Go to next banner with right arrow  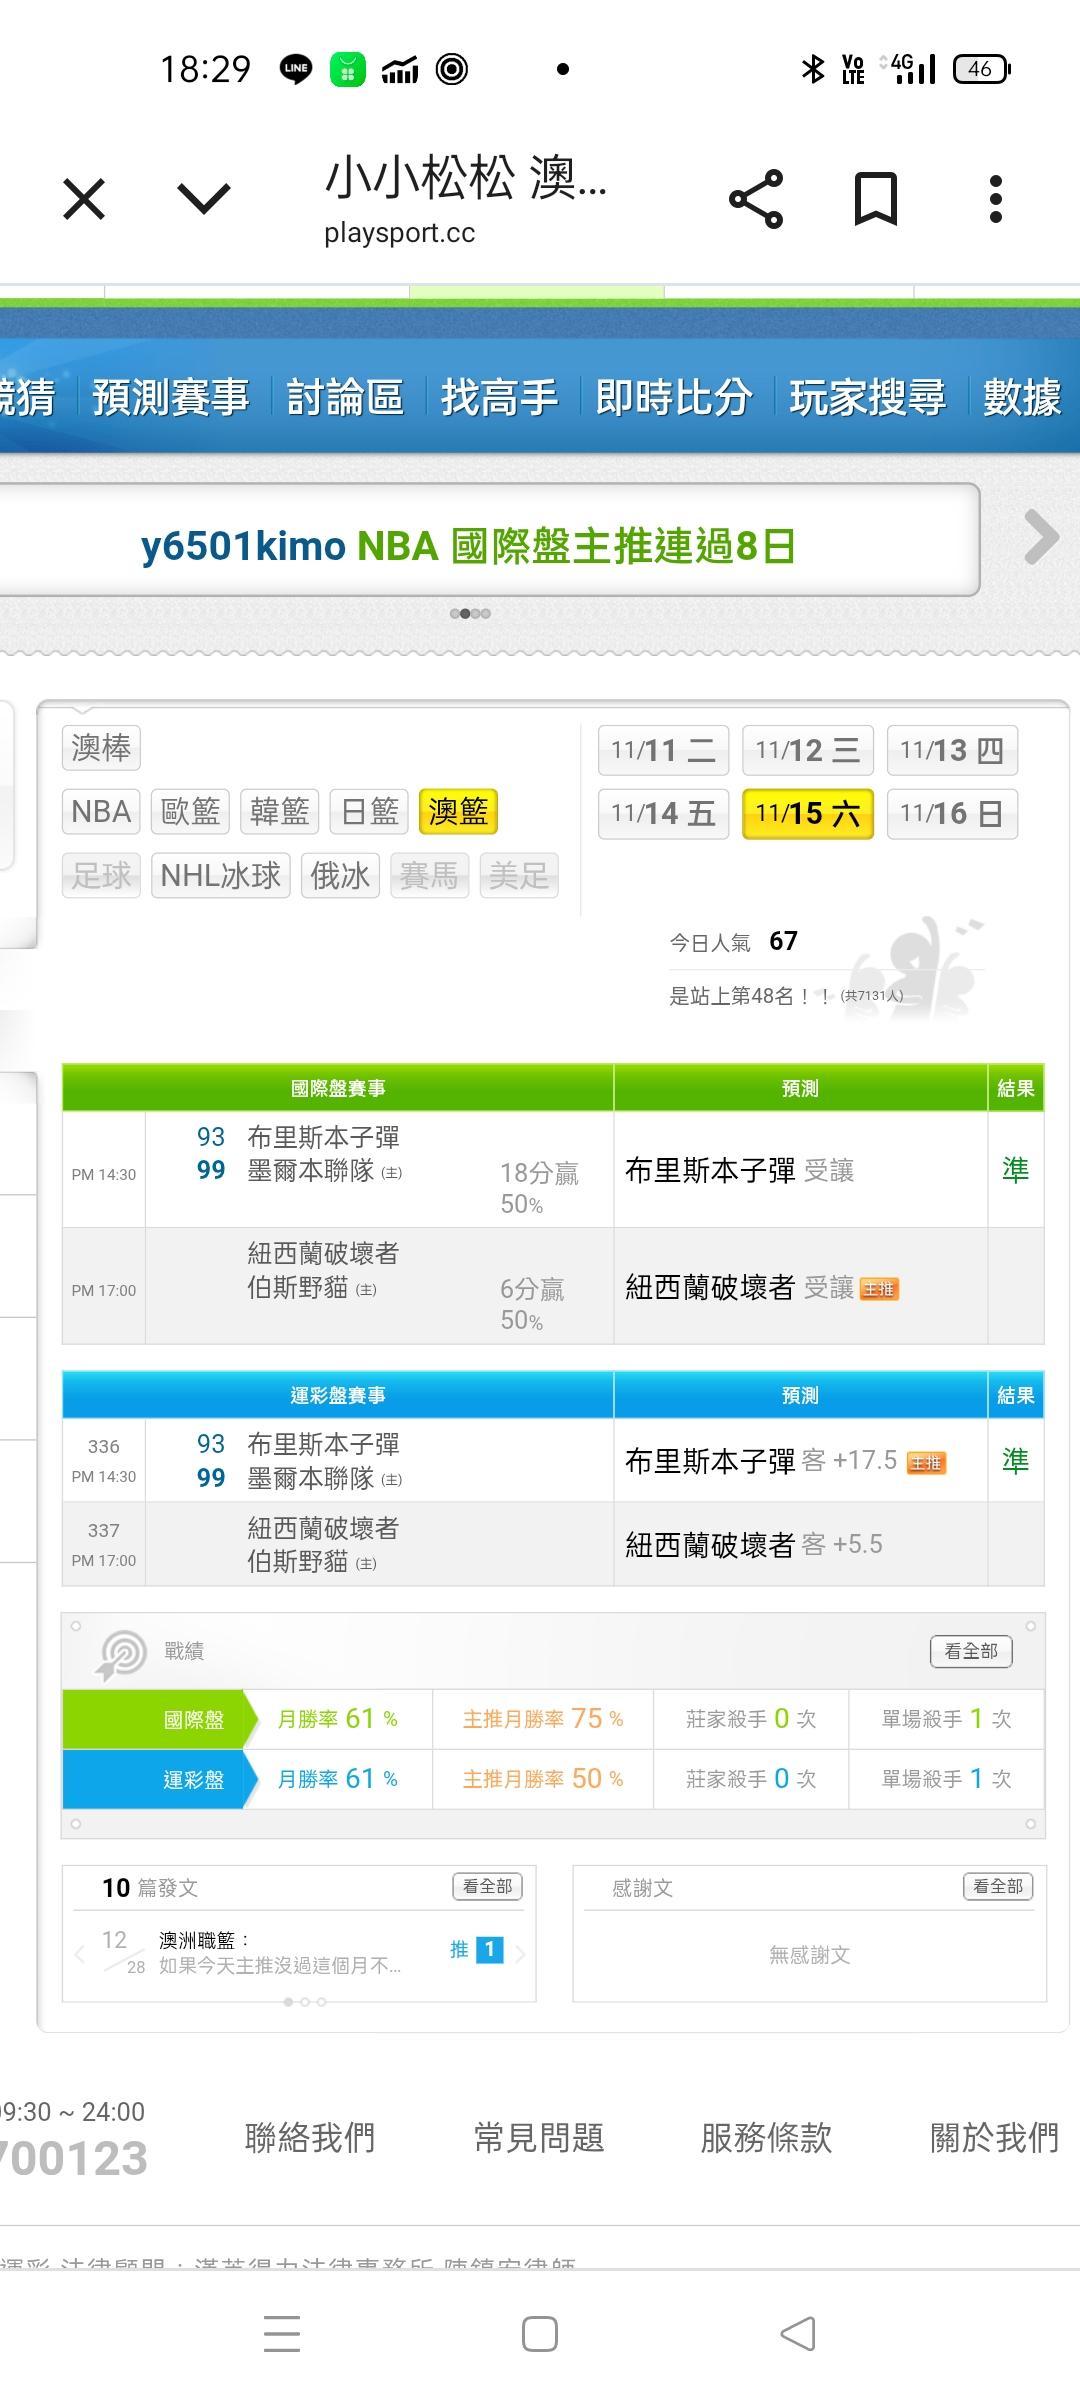click(x=1041, y=538)
